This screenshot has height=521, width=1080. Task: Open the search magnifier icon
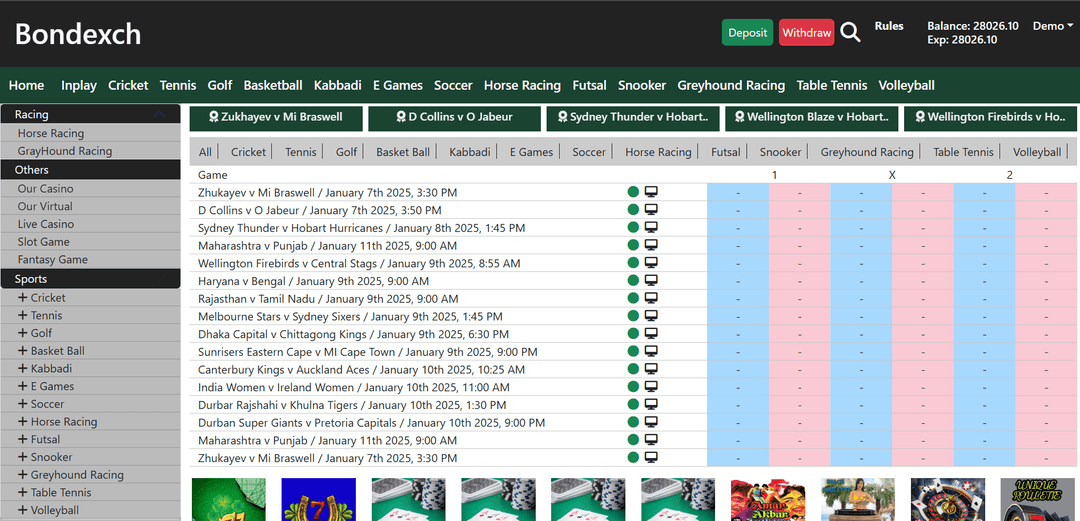[x=851, y=32]
